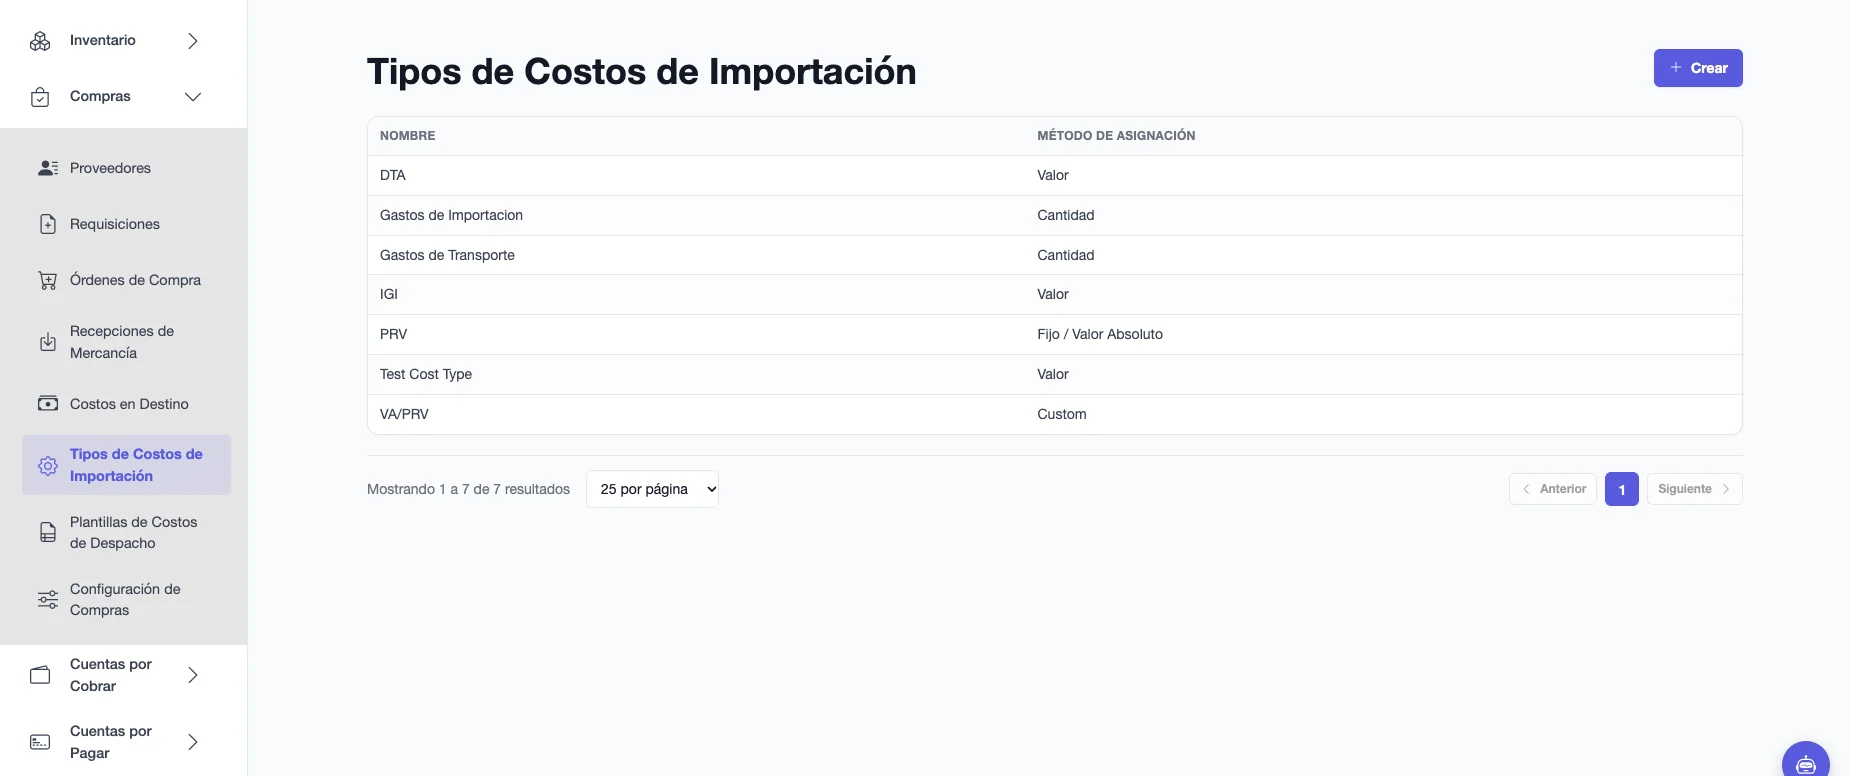Click the Tipos de Costos gear icon
1850x776 pixels.
pyautogui.click(x=48, y=465)
